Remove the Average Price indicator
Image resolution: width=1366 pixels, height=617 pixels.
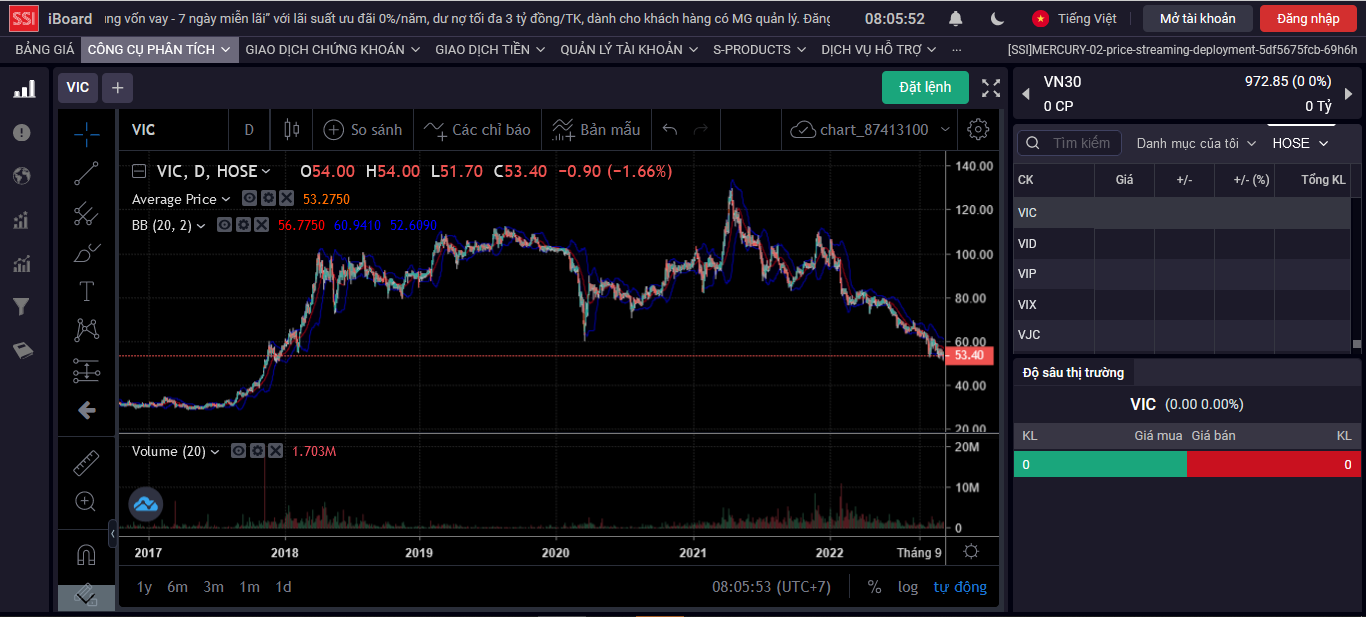286,199
